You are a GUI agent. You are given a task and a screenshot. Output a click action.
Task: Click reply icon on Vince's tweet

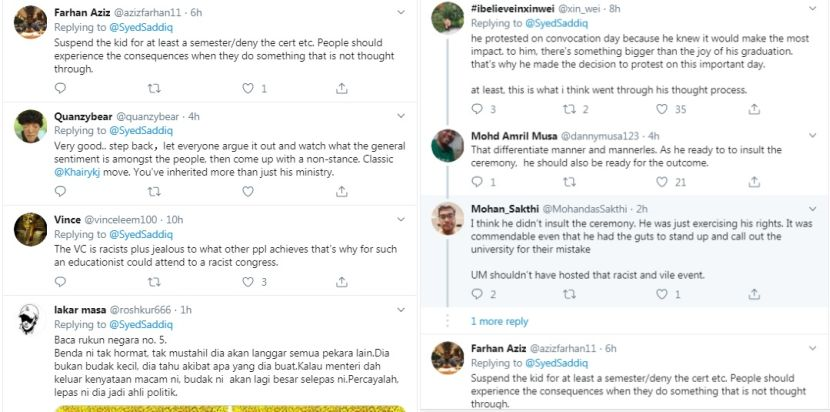[x=61, y=282]
